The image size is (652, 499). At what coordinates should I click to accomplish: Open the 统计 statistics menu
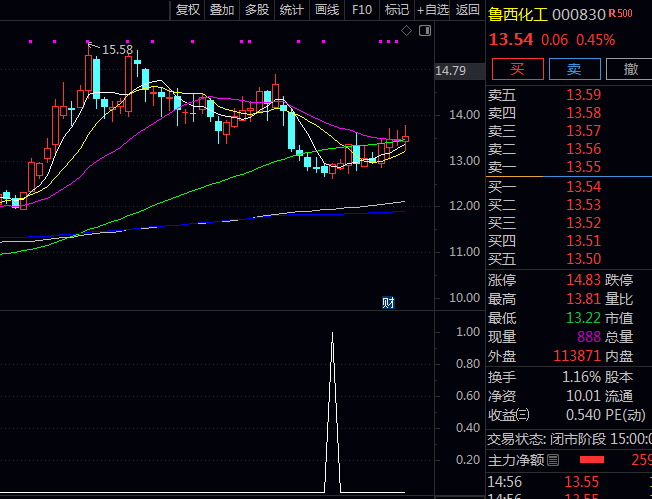pos(292,10)
